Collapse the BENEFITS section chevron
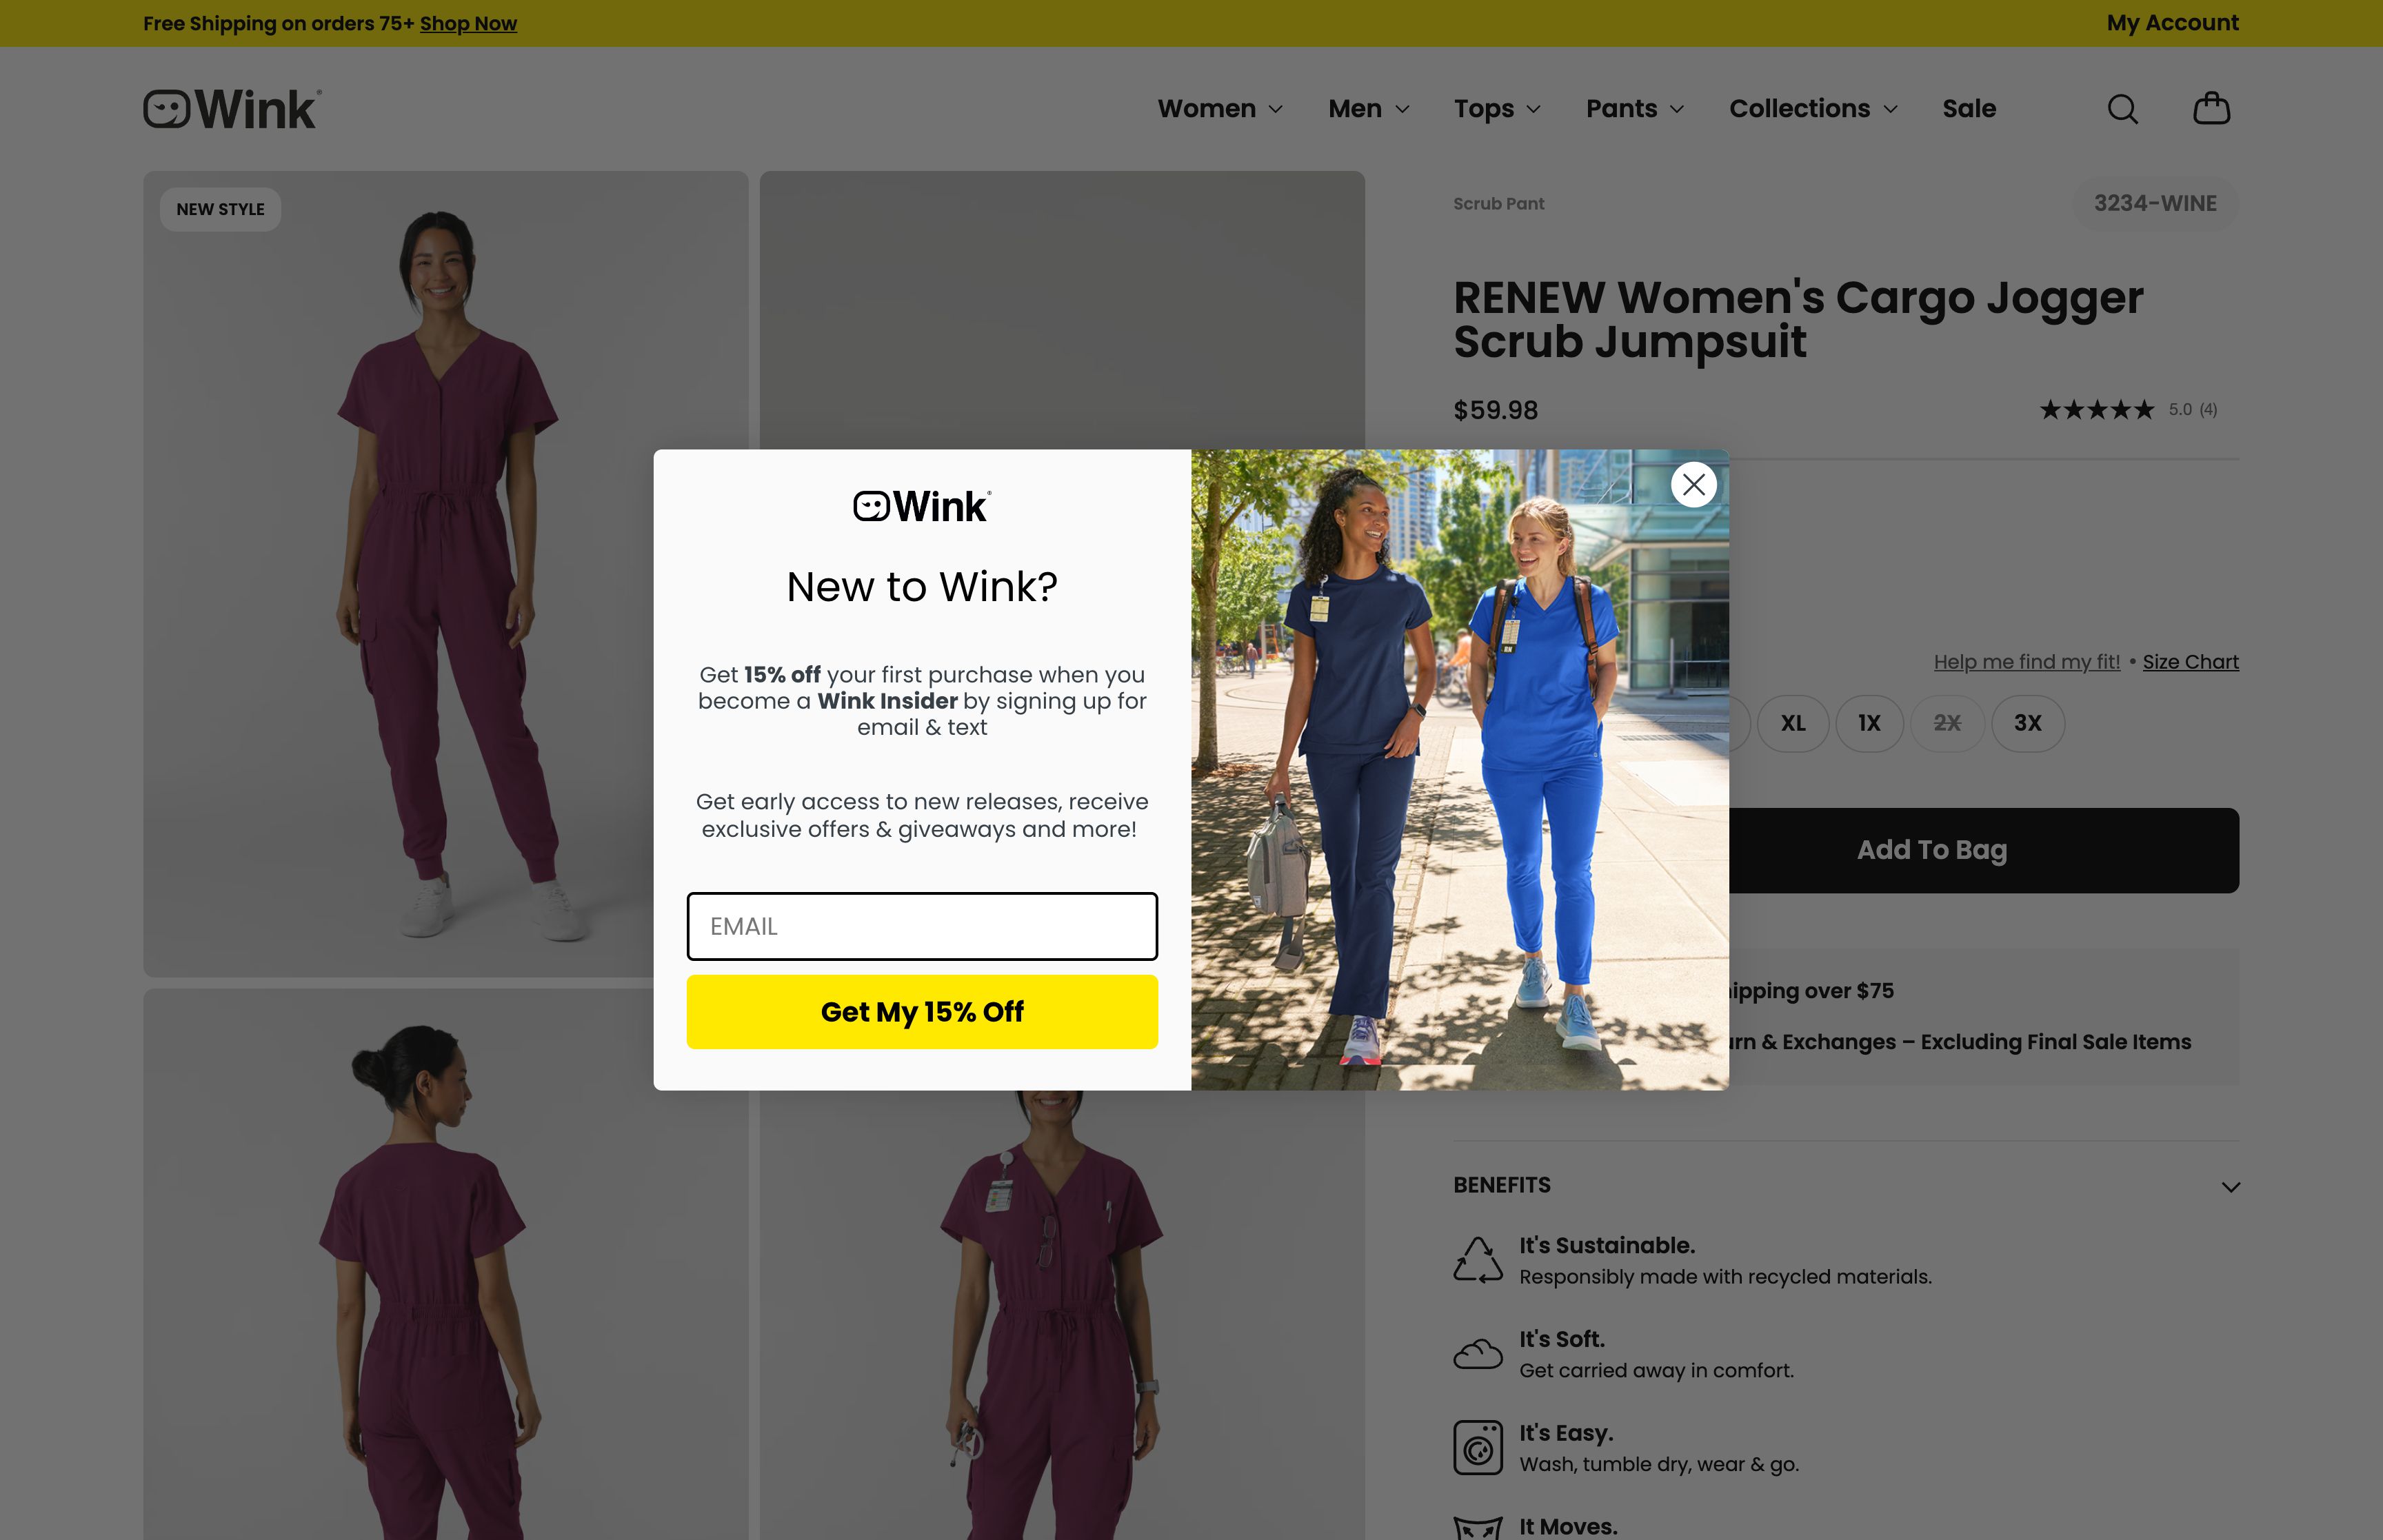Viewport: 2383px width, 1540px height. 2230,1187
